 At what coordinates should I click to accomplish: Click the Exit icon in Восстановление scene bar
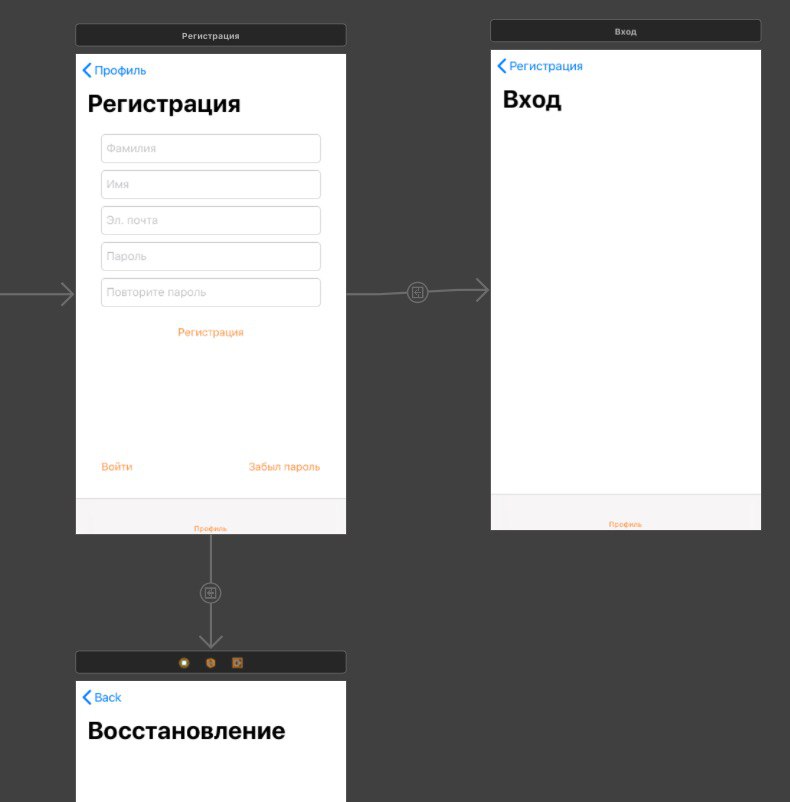(237, 663)
